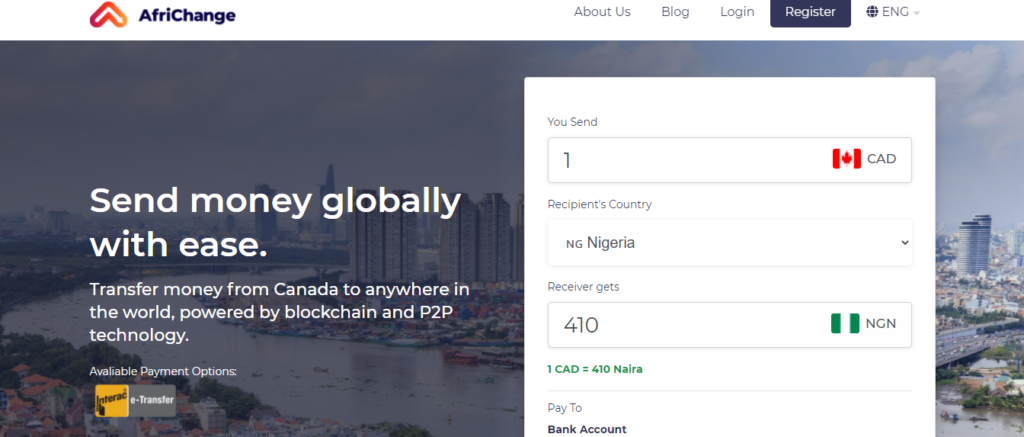Click the AfriChange brand name text

point(189,15)
